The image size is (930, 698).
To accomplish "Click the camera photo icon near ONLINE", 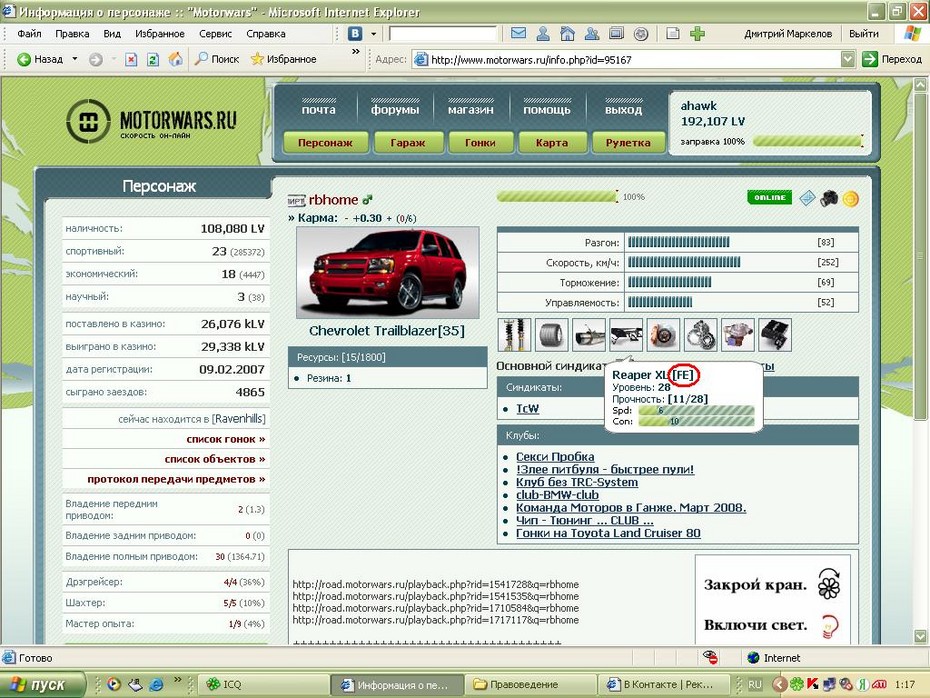I will [x=829, y=198].
